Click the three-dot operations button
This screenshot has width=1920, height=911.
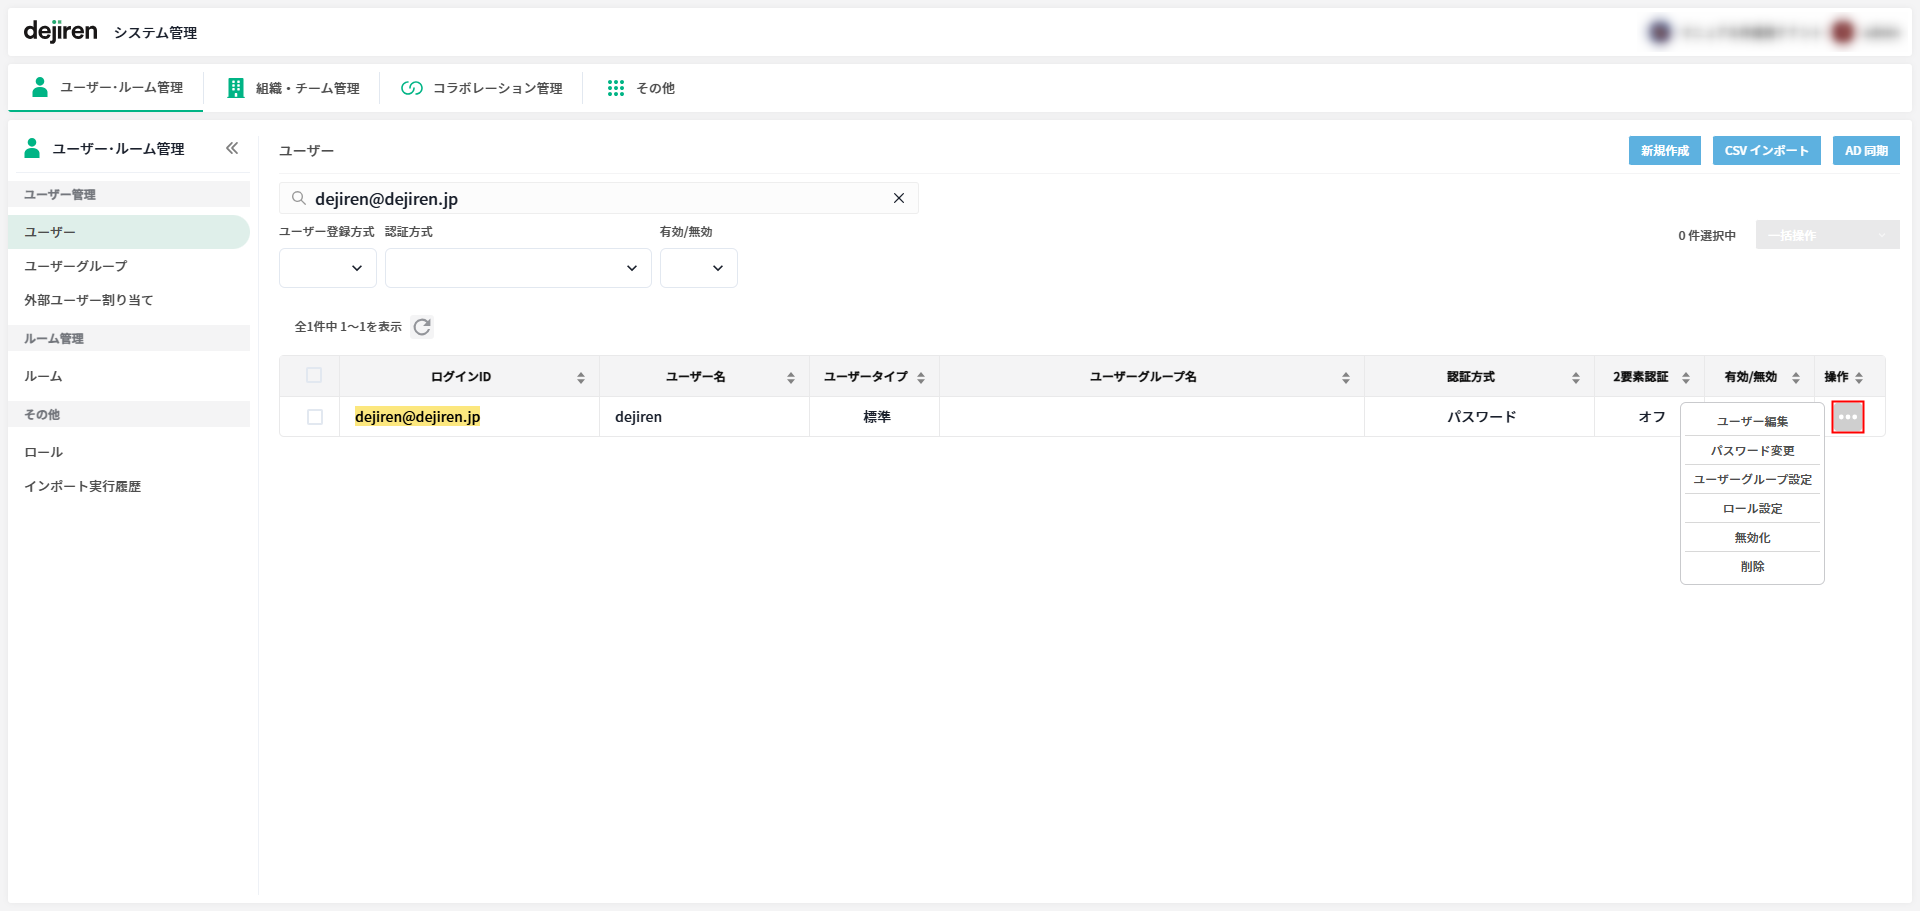[1847, 417]
